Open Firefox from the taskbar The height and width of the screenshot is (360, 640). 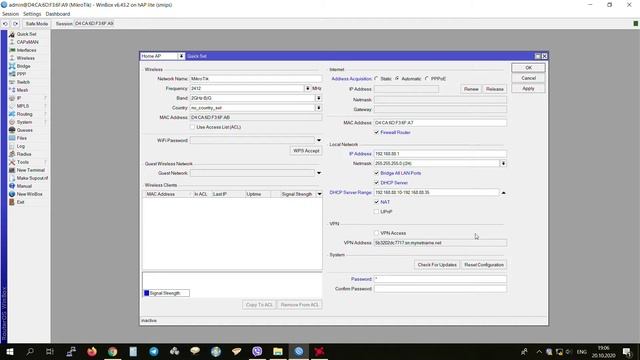pos(92,351)
